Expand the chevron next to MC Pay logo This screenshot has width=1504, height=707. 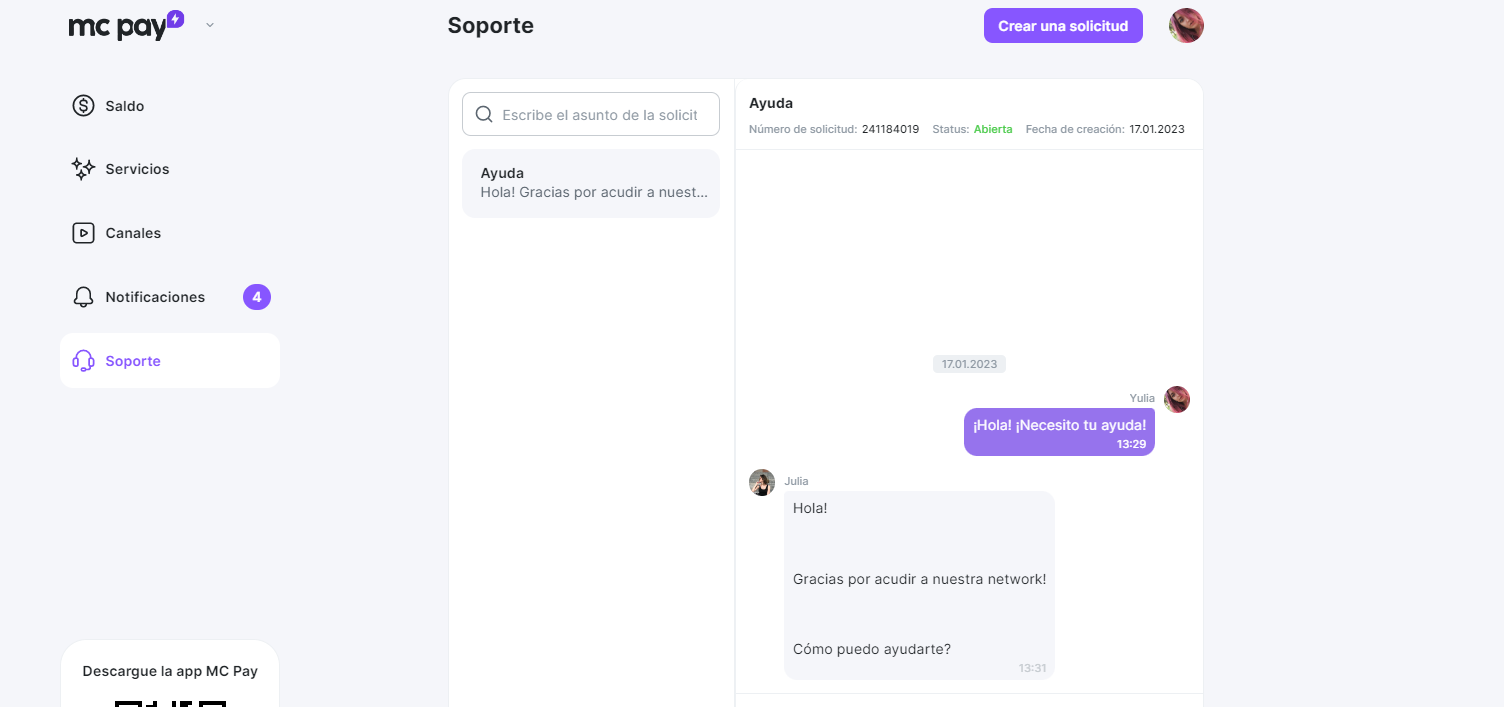(x=210, y=25)
